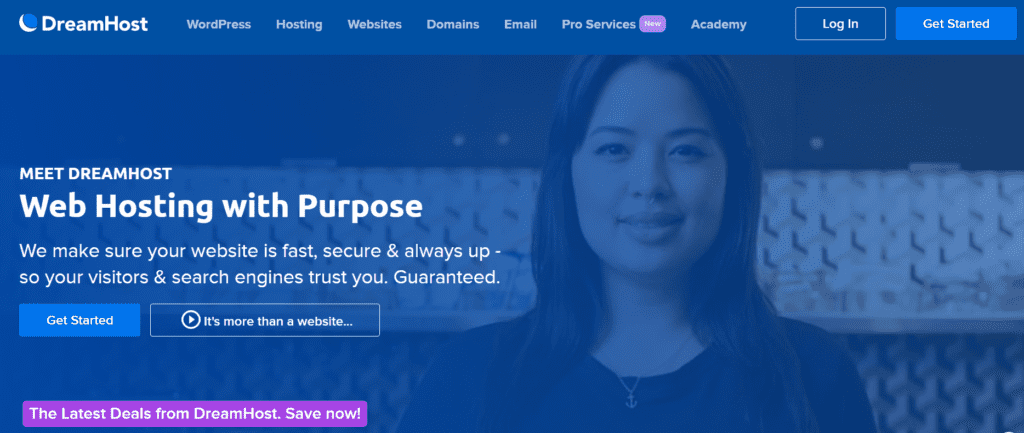Expand the Websites menu item
This screenshot has width=1024, height=433.
[x=374, y=24]
